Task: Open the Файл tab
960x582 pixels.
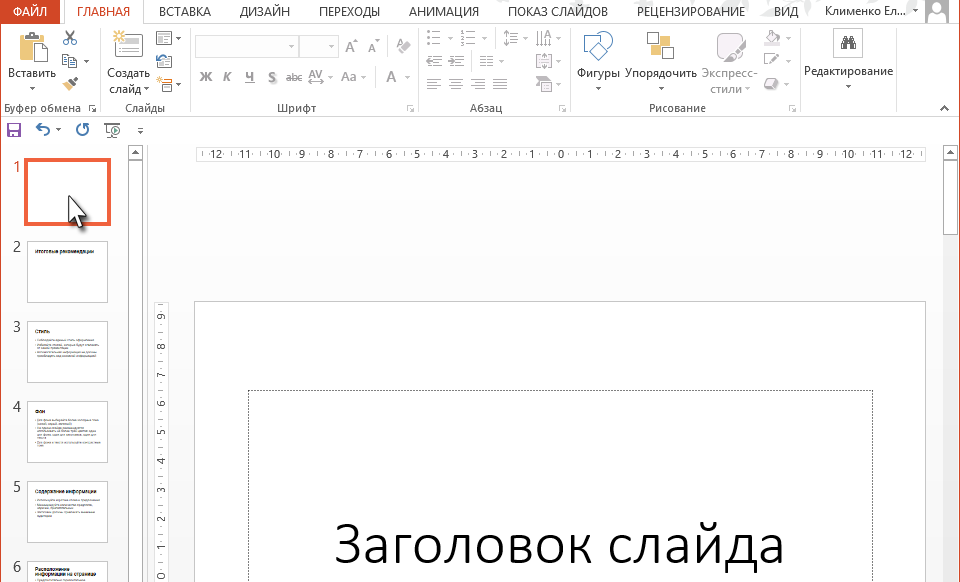Action: coord(30,12)
